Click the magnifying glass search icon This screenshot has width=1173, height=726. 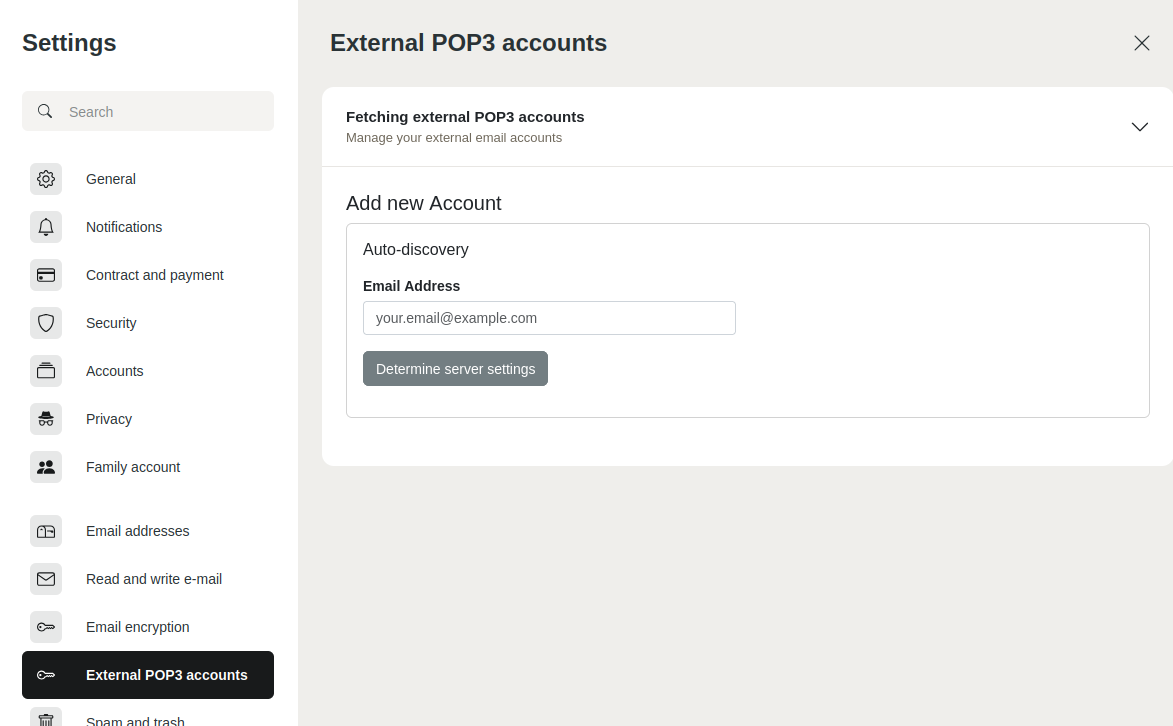[45, 111]
